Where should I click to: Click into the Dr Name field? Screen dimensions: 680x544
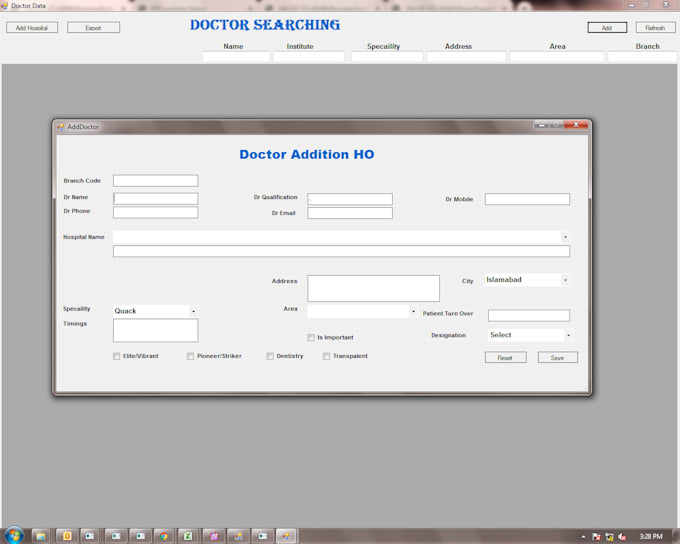tap(155, 199)
